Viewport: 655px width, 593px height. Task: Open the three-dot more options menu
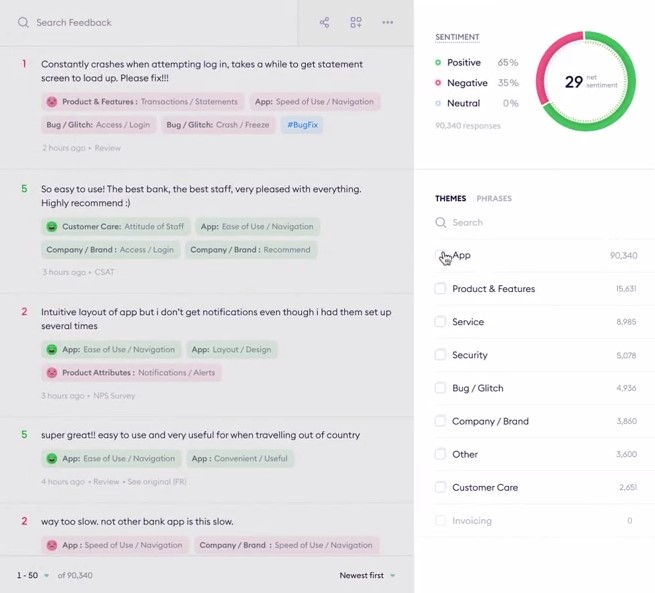pos(387,22)
